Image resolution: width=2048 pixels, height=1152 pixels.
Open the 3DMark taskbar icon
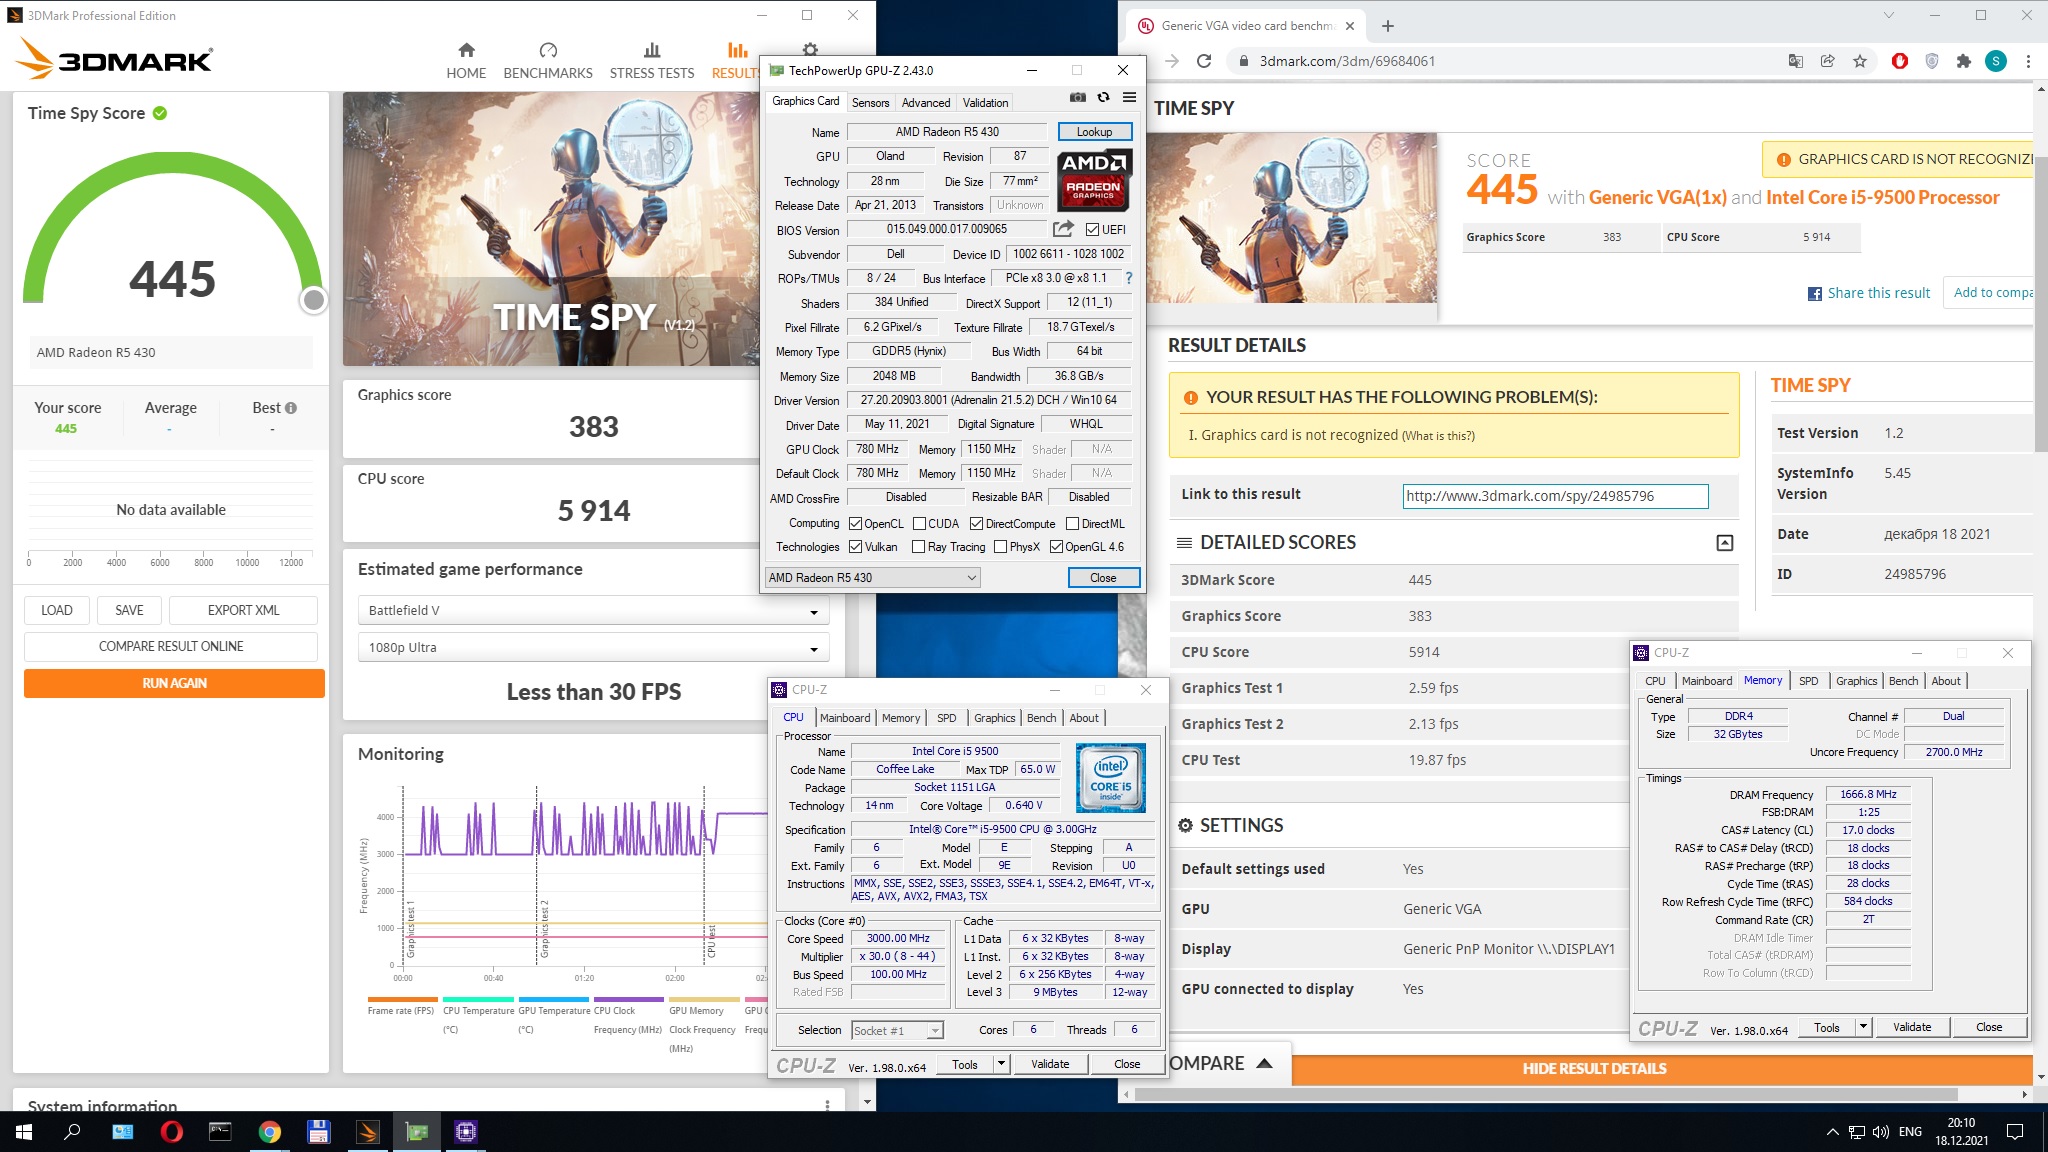click(x=368, y=1132)
